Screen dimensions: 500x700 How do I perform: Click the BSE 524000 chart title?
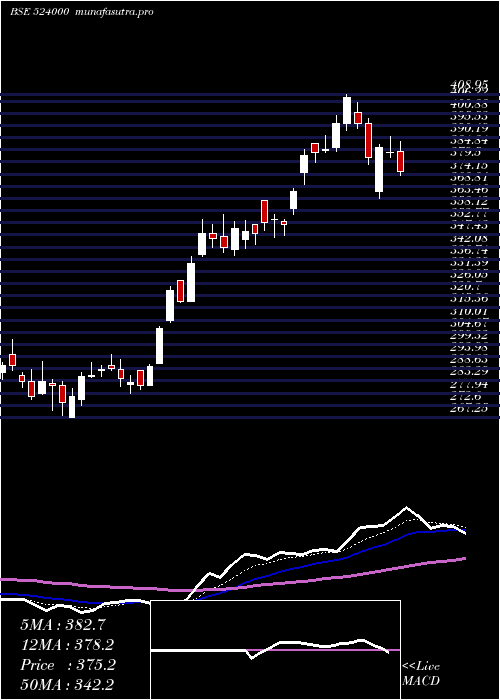tap(39, 12)
